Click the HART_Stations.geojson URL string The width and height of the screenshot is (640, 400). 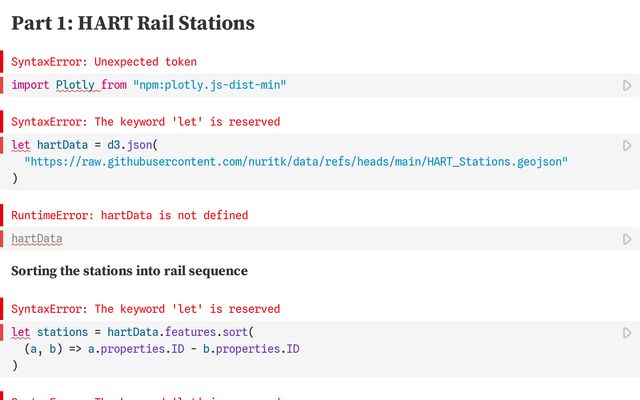296,162
